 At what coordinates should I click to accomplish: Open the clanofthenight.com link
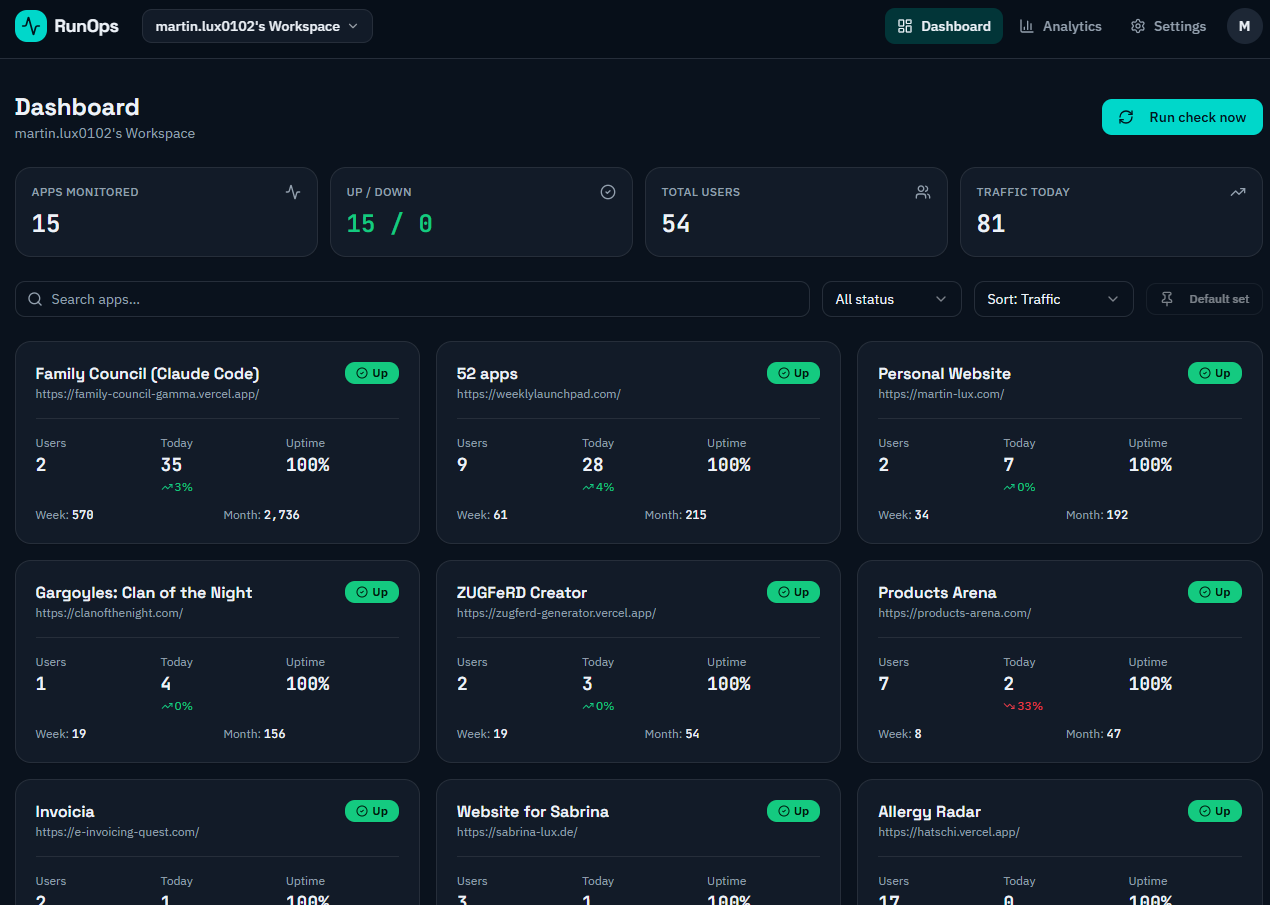click(x=109, y=613)
